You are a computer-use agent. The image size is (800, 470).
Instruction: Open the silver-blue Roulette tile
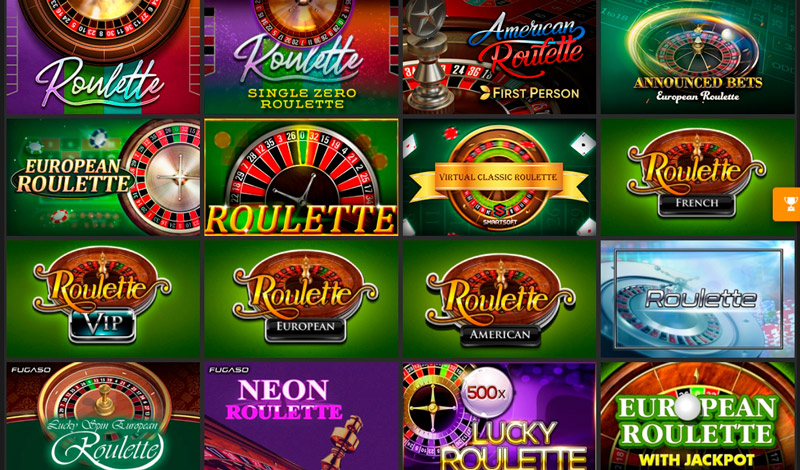pos(697,299)
